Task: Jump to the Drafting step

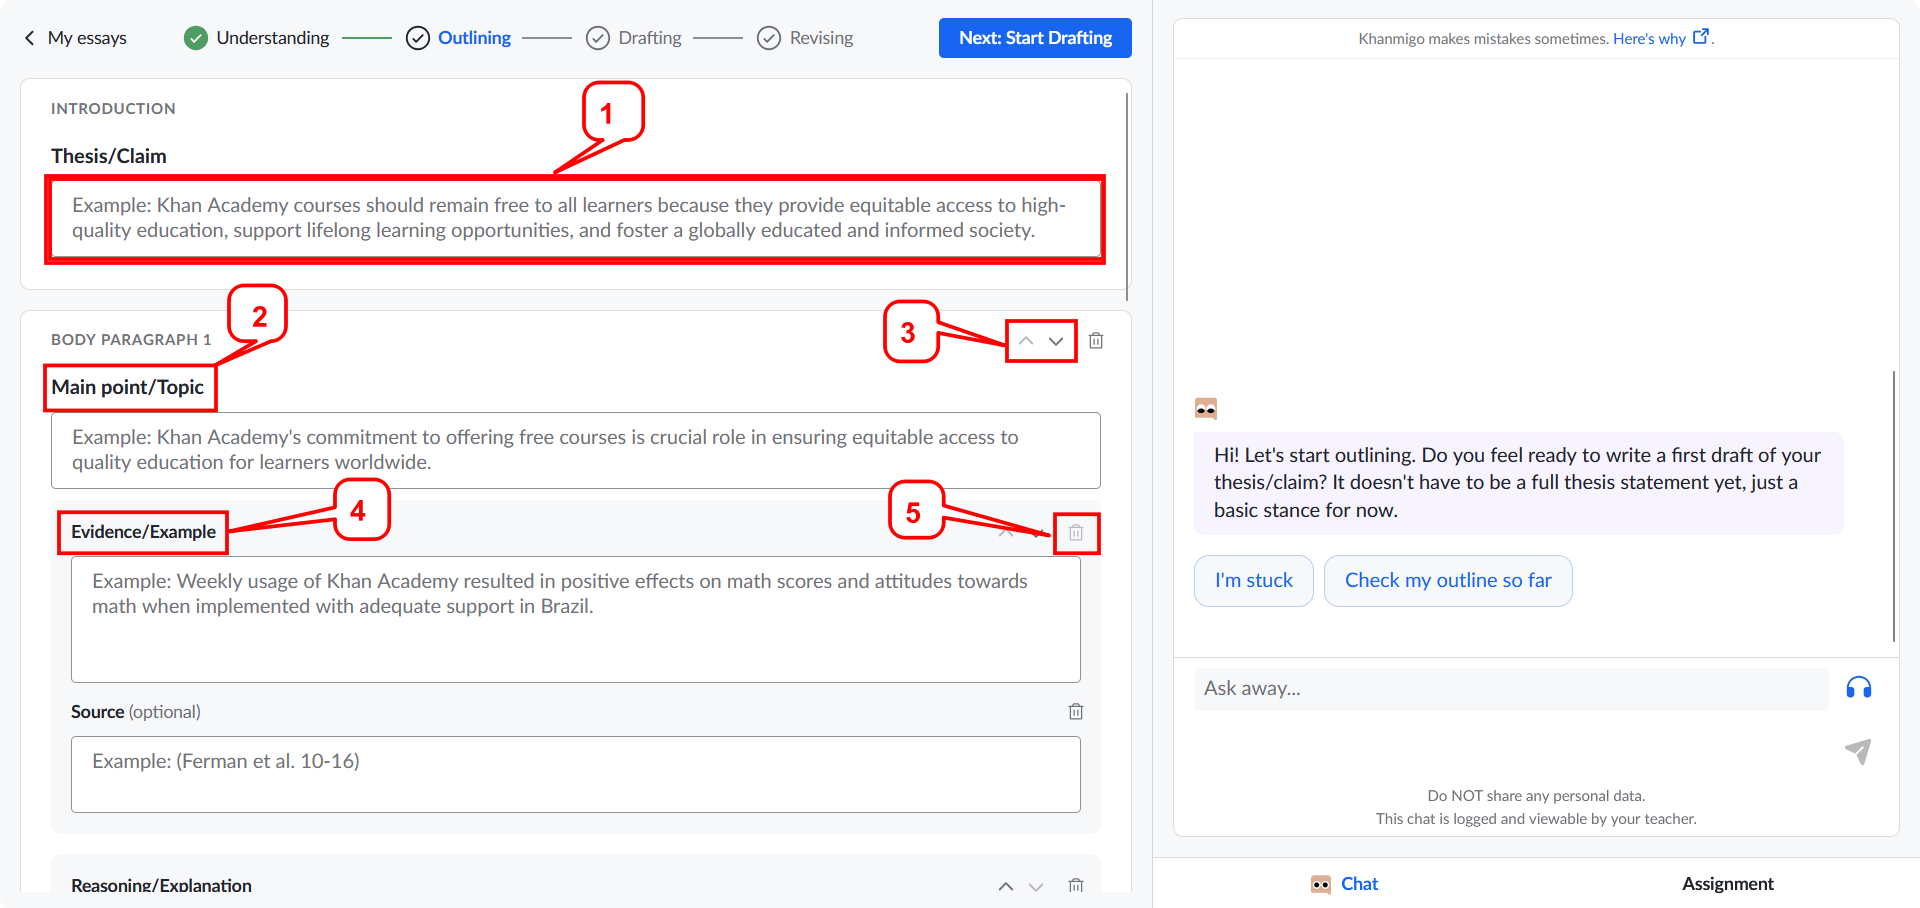Action: [x=649, y=38]
